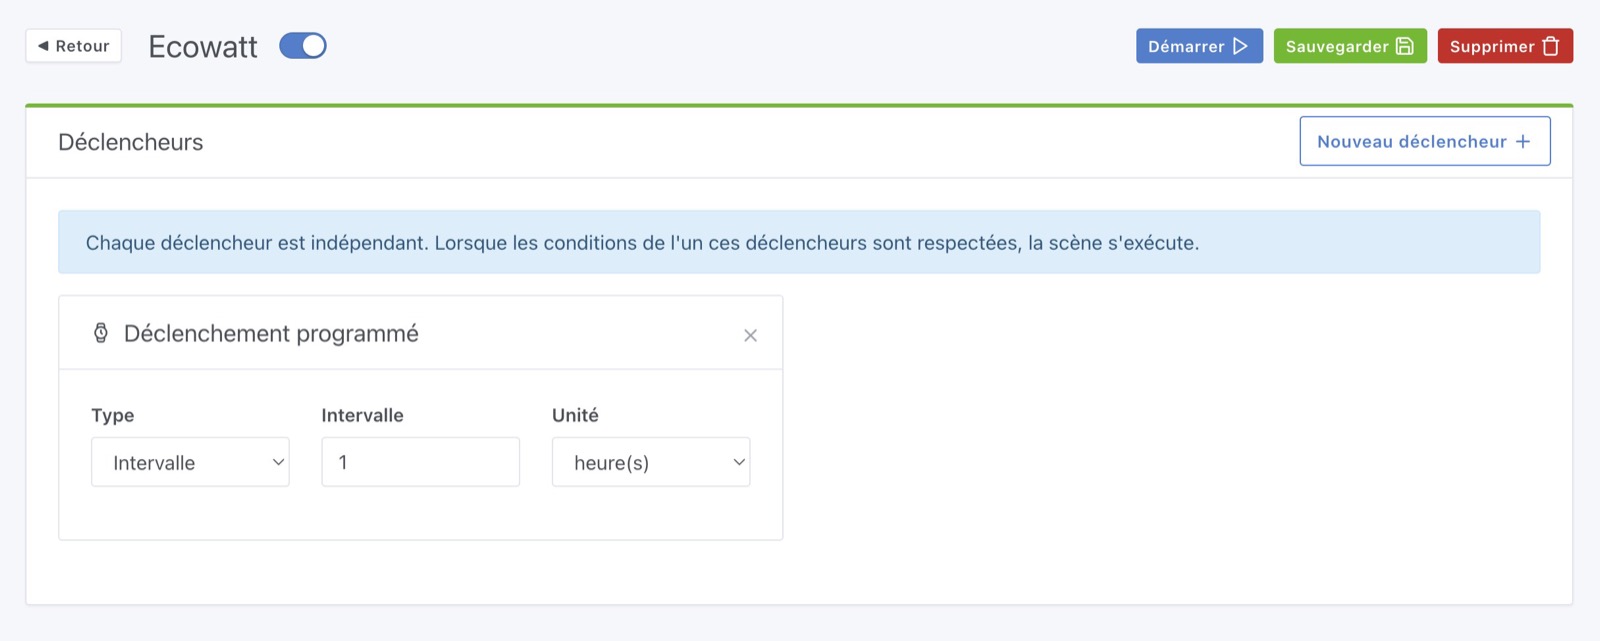This screenshot has width=1600, height=641.
Task: Click the plus icon on Nouveau déclencheur
Action: [1524, 141]
